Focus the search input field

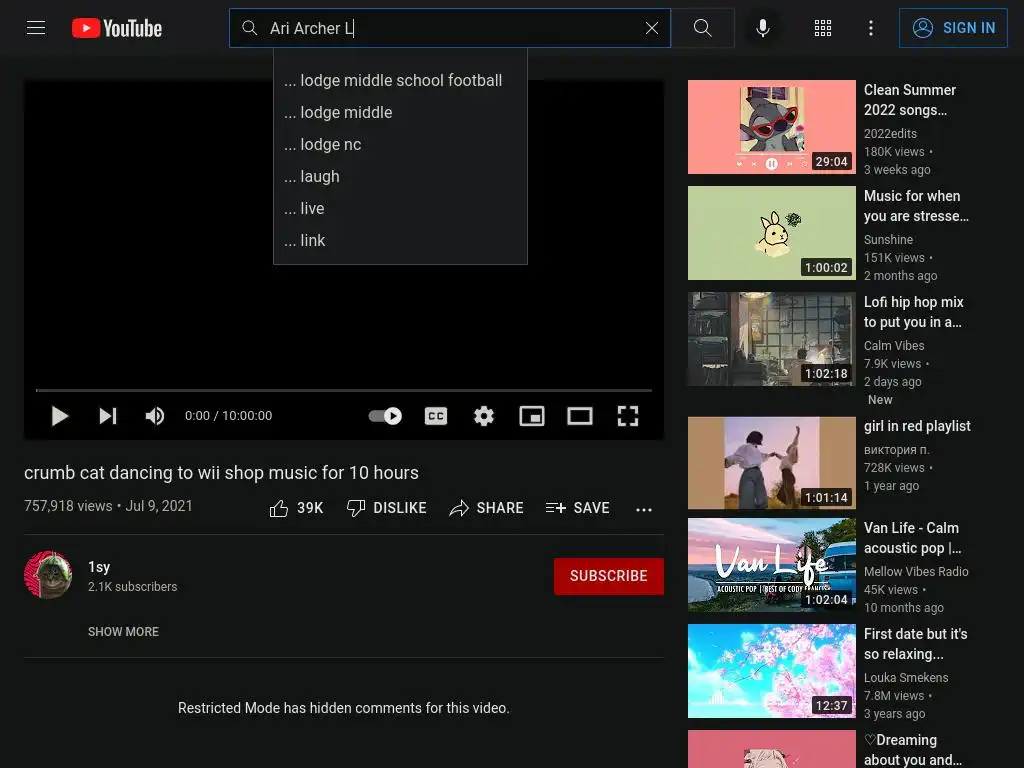[451, 28]
